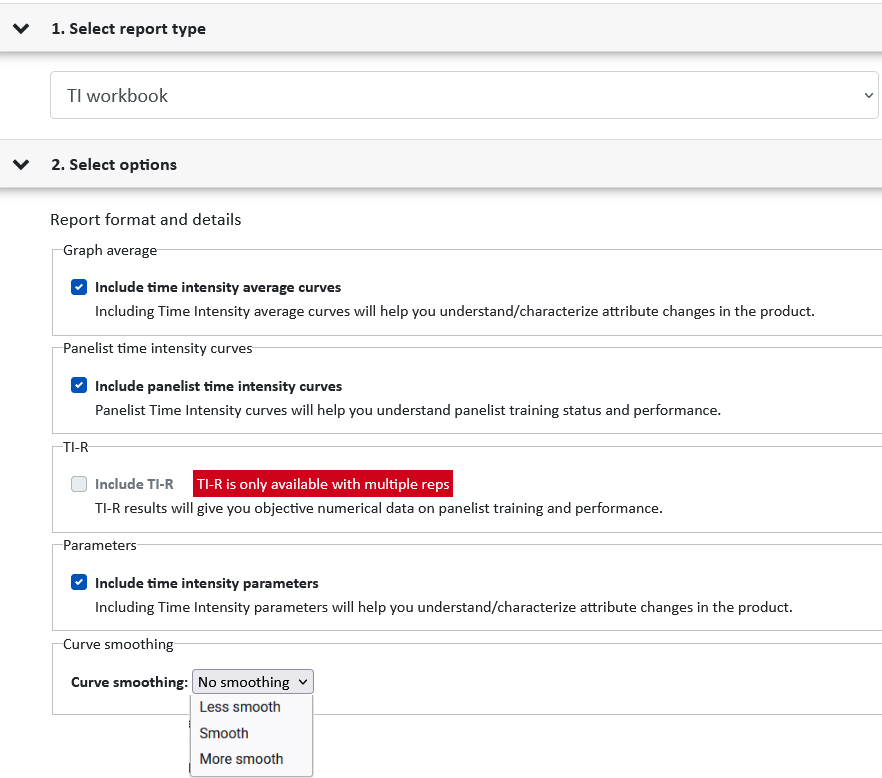Click the red TI-R multiple reps warning badge
The image size is (882, 778).
[323, 484]
